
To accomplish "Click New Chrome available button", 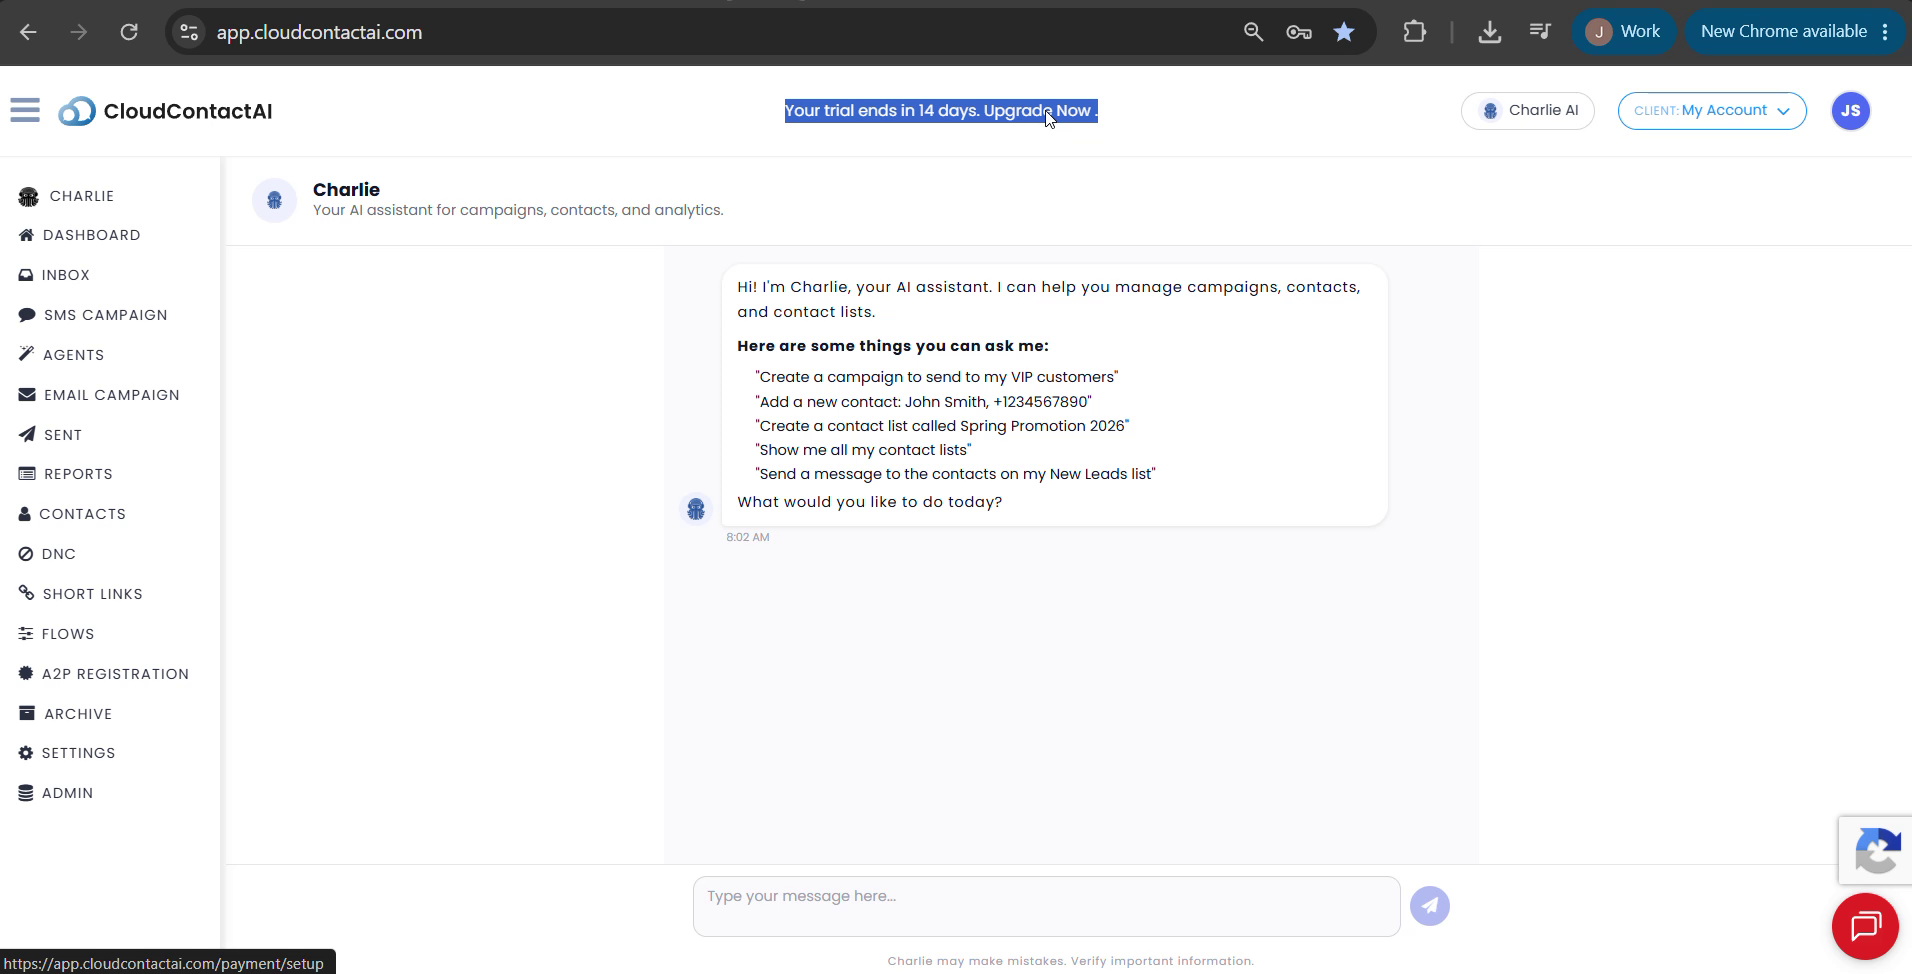I will 1797,32.
